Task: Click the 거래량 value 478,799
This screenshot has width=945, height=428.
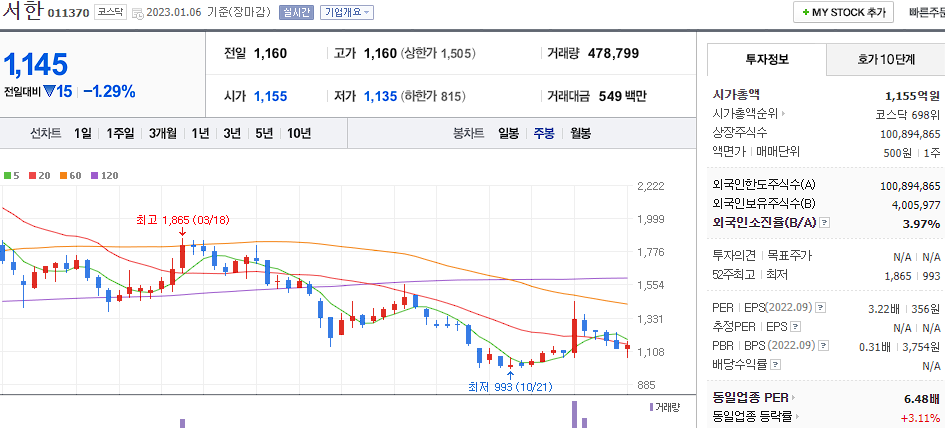Action: click(613, 53)
